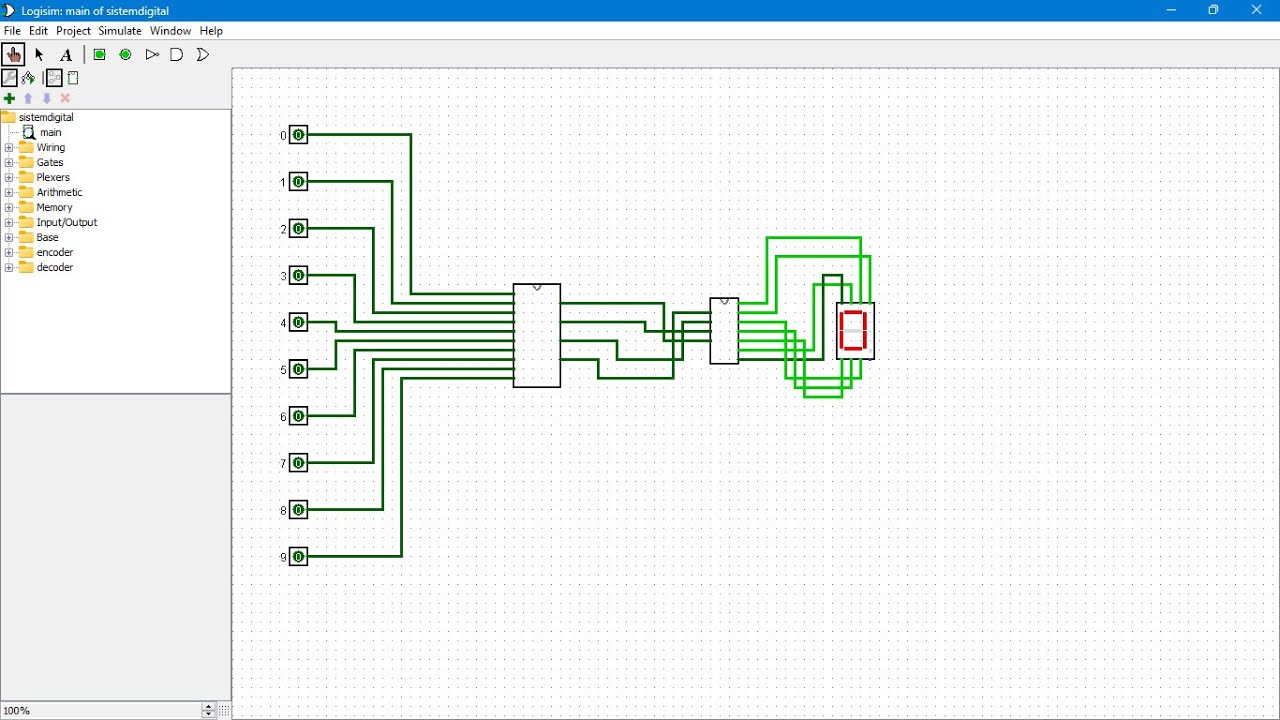This screenshot has width=1280, height=720.
Task: Select the AND gate tool
Action: 177,55
